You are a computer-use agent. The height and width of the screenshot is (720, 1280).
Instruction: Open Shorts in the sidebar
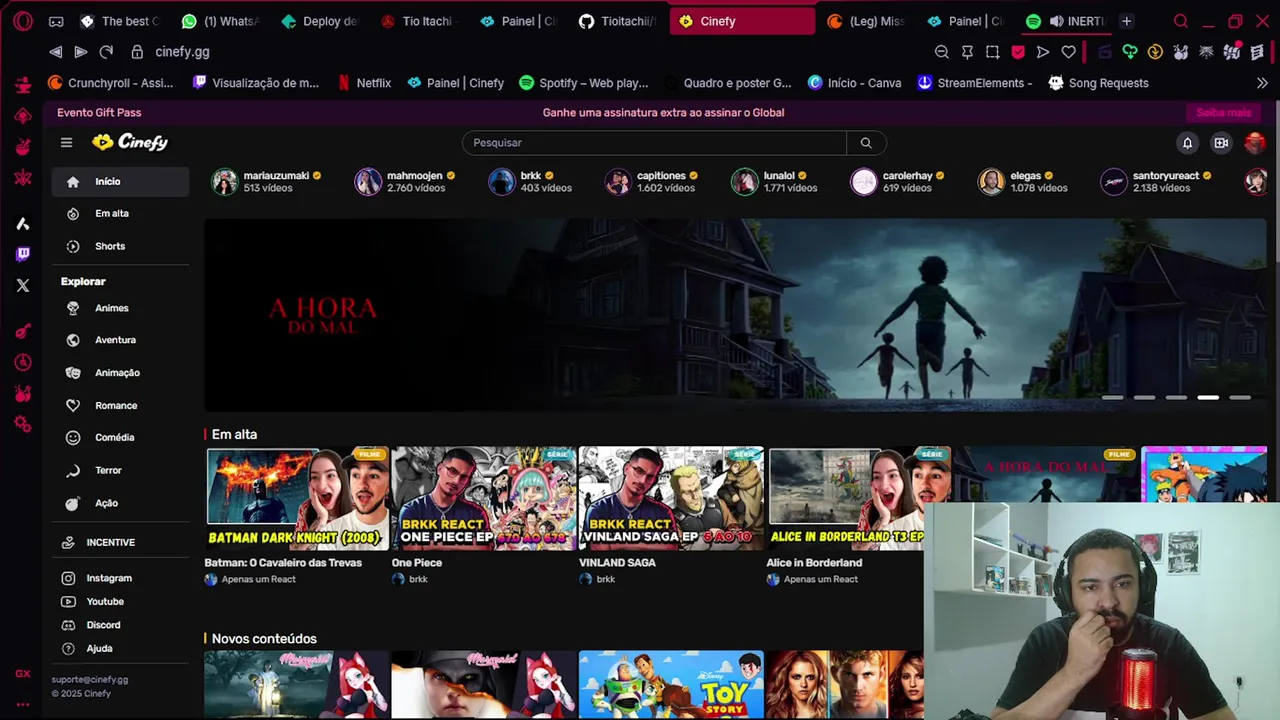[120, 246]
